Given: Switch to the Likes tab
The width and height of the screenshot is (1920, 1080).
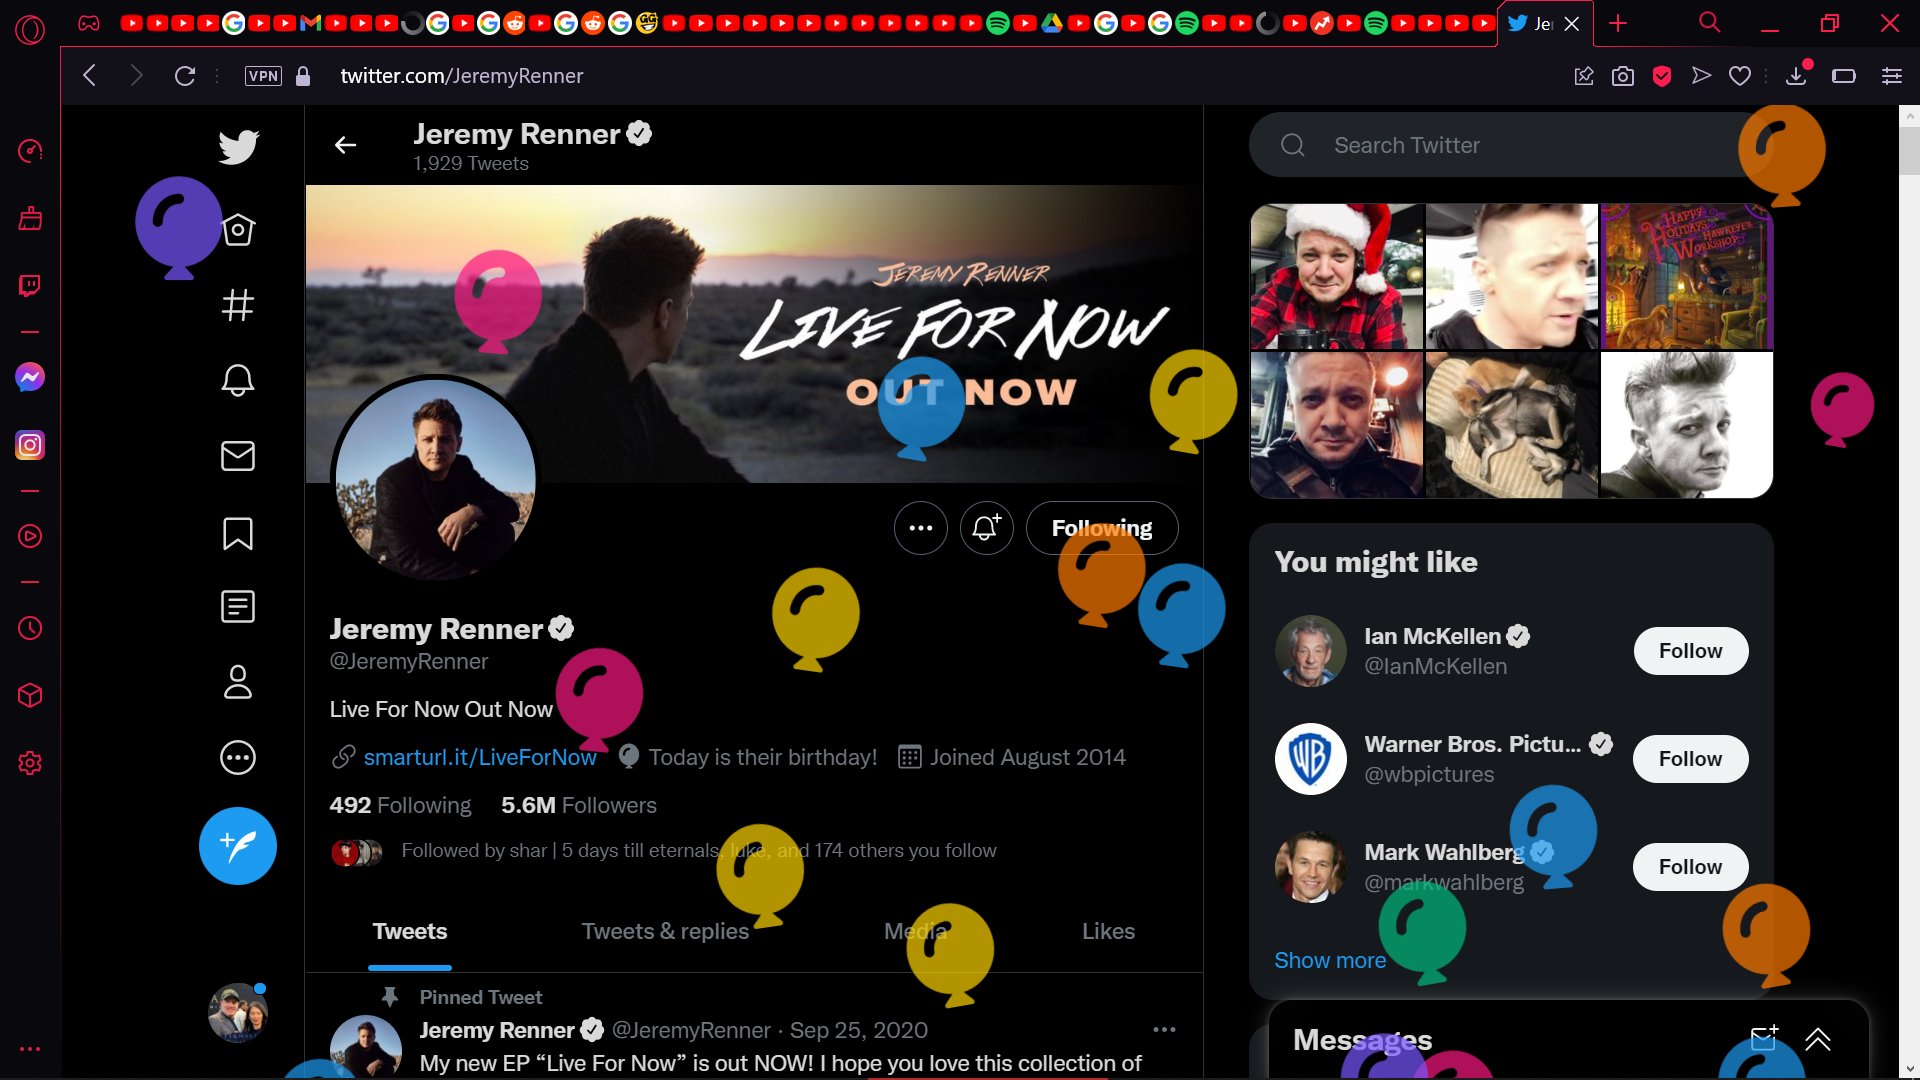Looking at the screenshot, I should 1108,932.
